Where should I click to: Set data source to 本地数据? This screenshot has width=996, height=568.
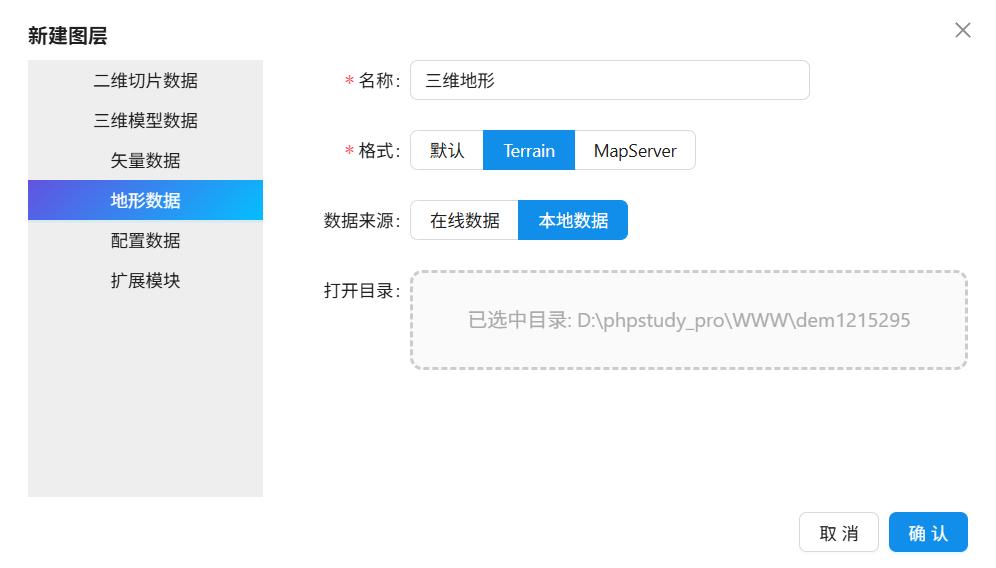click(x=573, y=220)
